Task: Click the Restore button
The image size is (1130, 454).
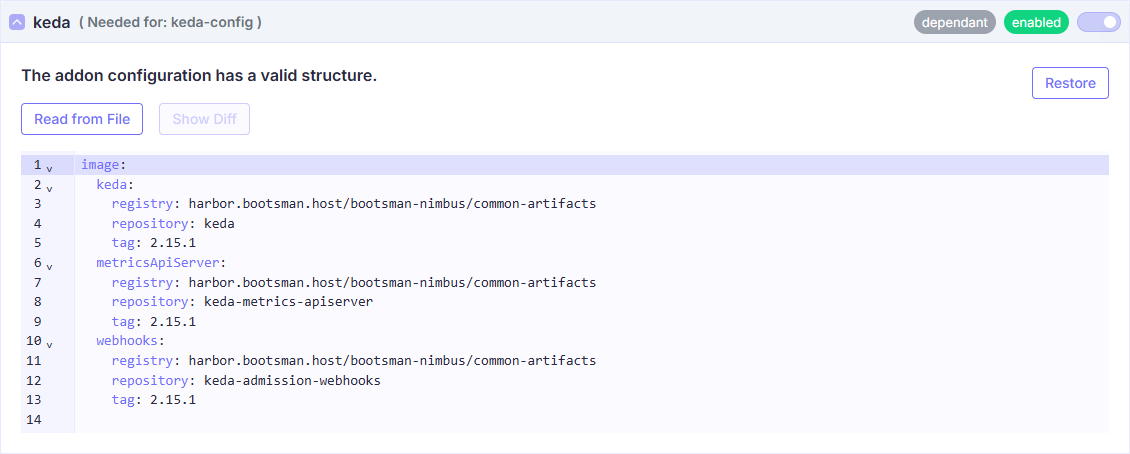Action: click(1070, 83)
